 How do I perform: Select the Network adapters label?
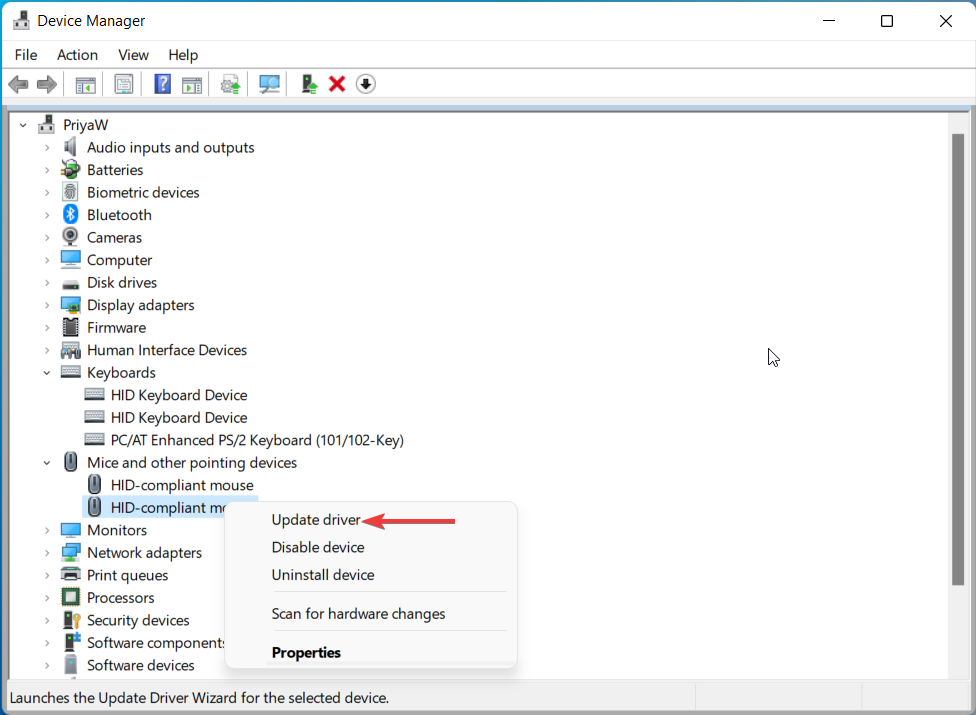coord(144,553)
